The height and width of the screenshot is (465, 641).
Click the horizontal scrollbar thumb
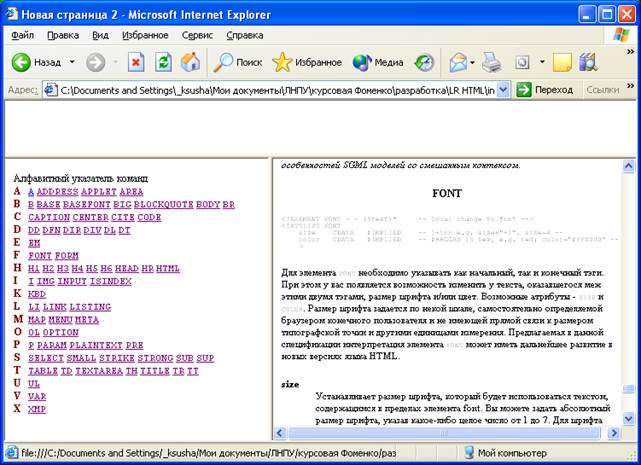[x=444, y=433]
